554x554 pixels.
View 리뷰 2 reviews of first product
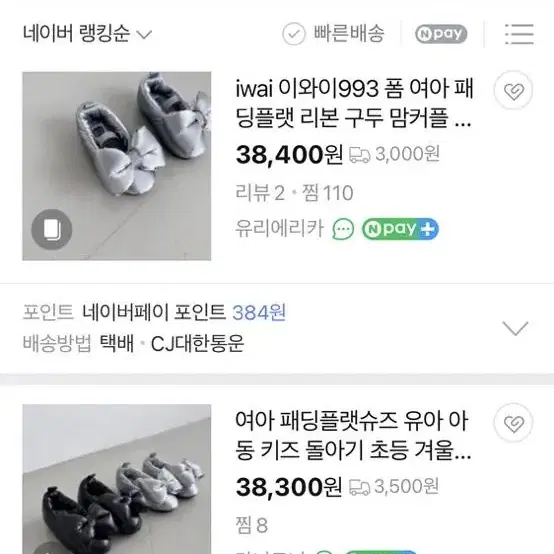[x=260, y=193]
